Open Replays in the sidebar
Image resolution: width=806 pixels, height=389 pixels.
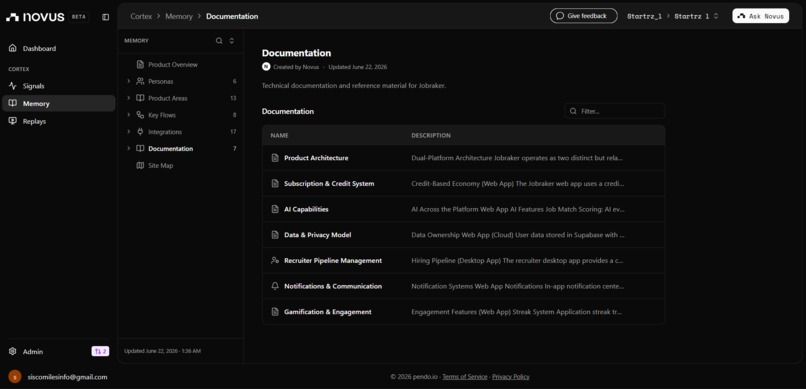[x=59, y=121]
